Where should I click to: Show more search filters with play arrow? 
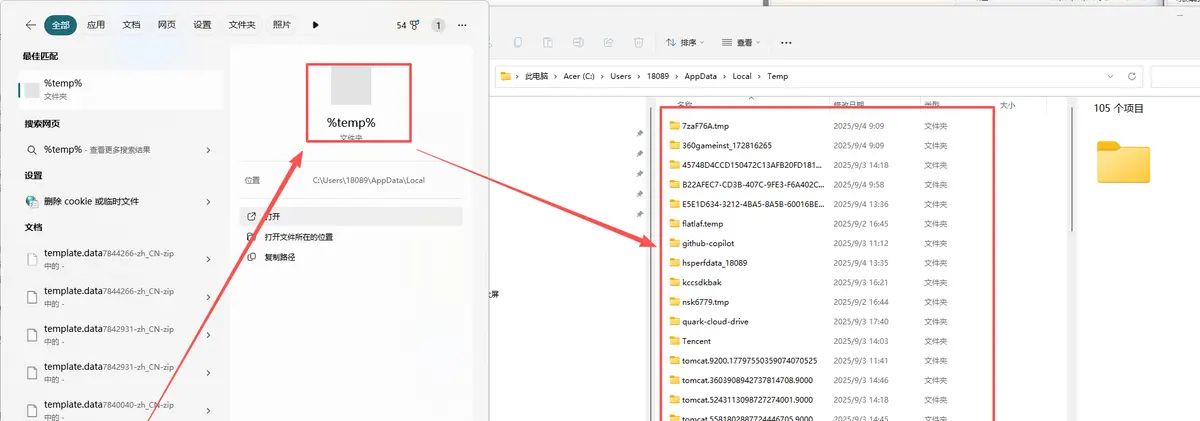tap(316, 25)
